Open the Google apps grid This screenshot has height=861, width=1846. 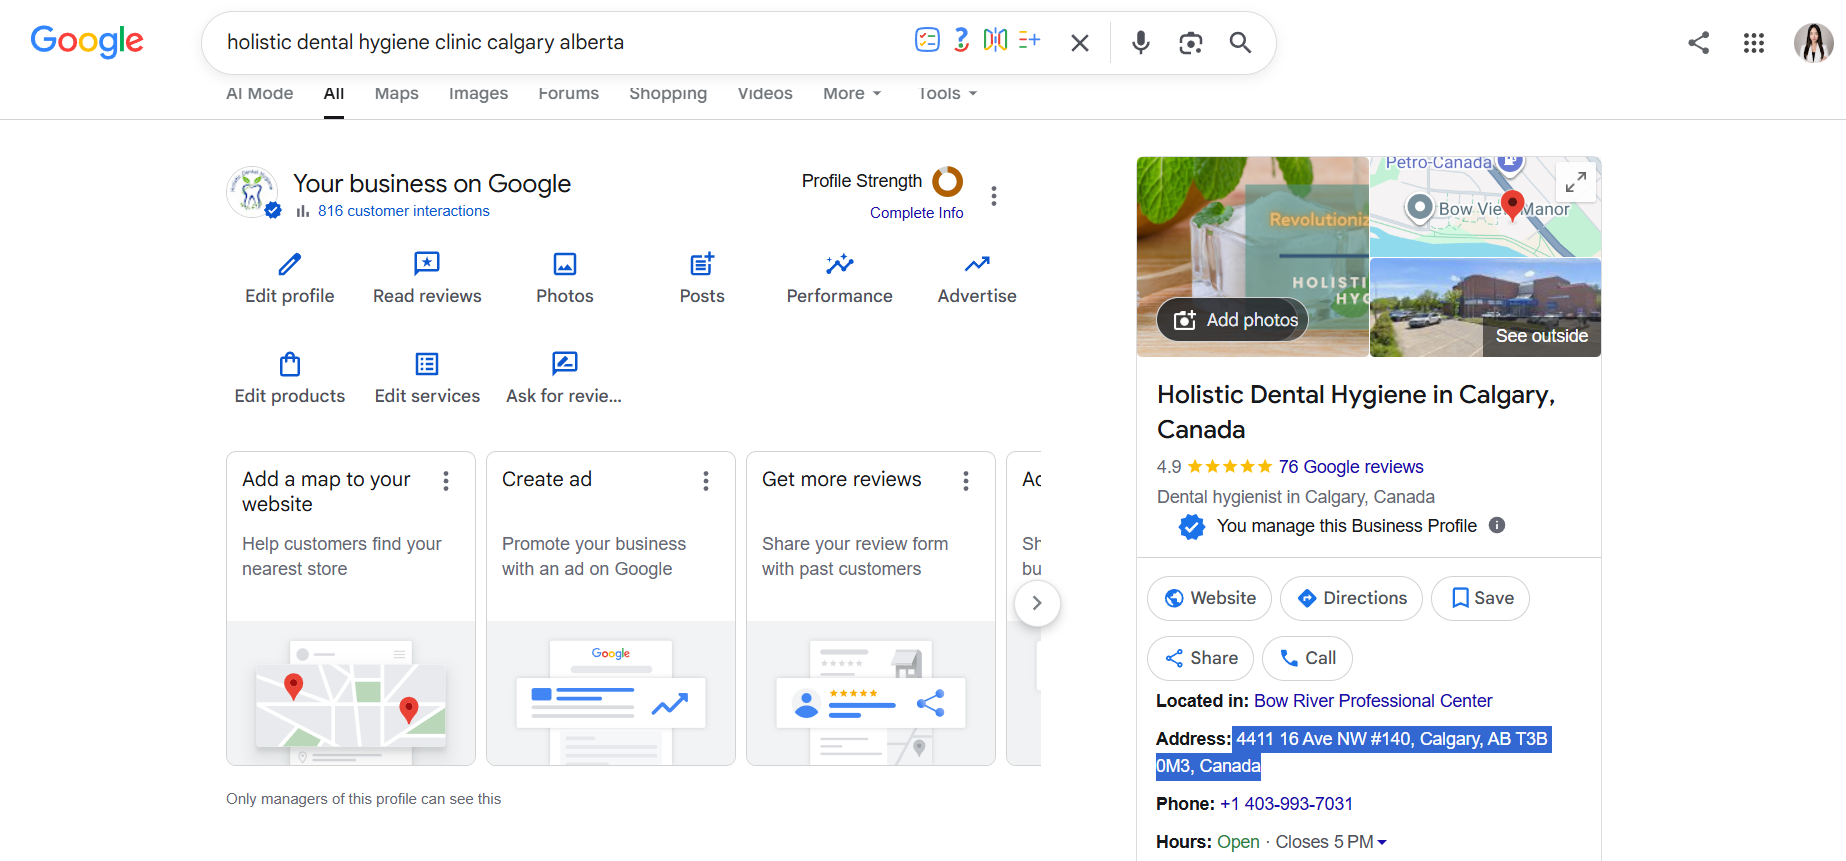1753,43
